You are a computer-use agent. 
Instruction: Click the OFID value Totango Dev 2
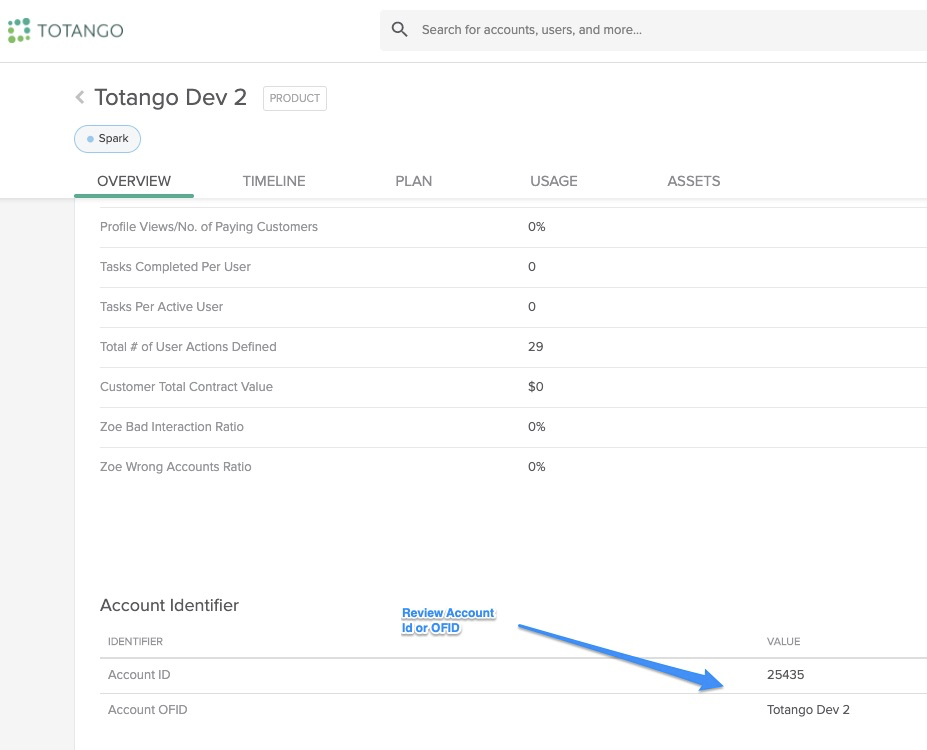coord(808,710)
